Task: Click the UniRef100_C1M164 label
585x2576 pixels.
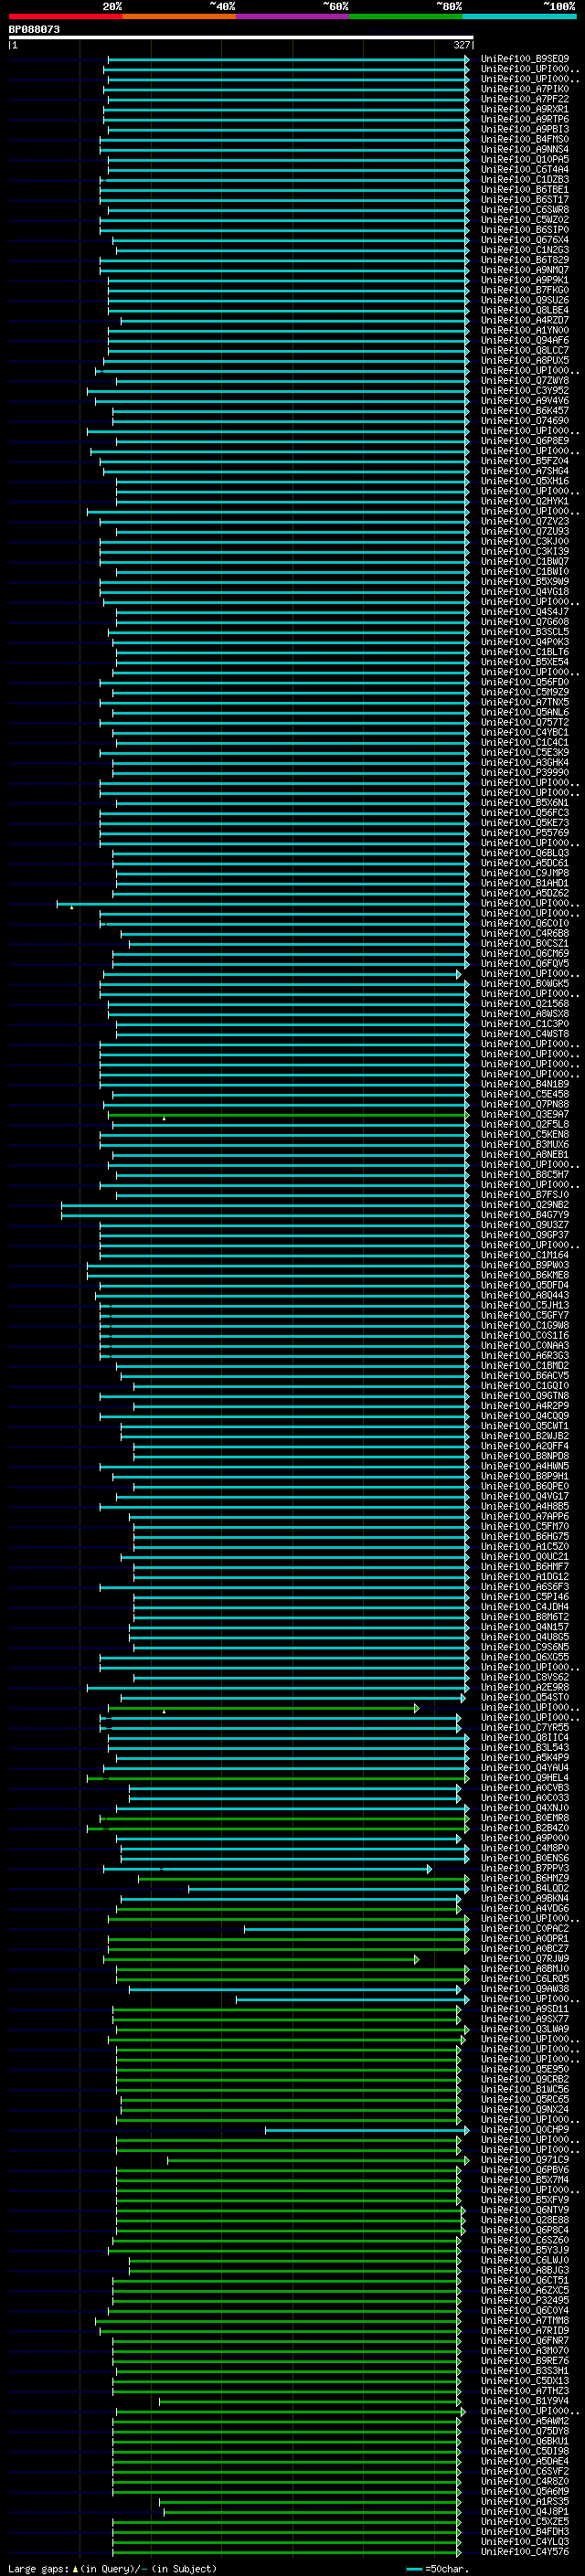Action: [x=525, y=1255]
